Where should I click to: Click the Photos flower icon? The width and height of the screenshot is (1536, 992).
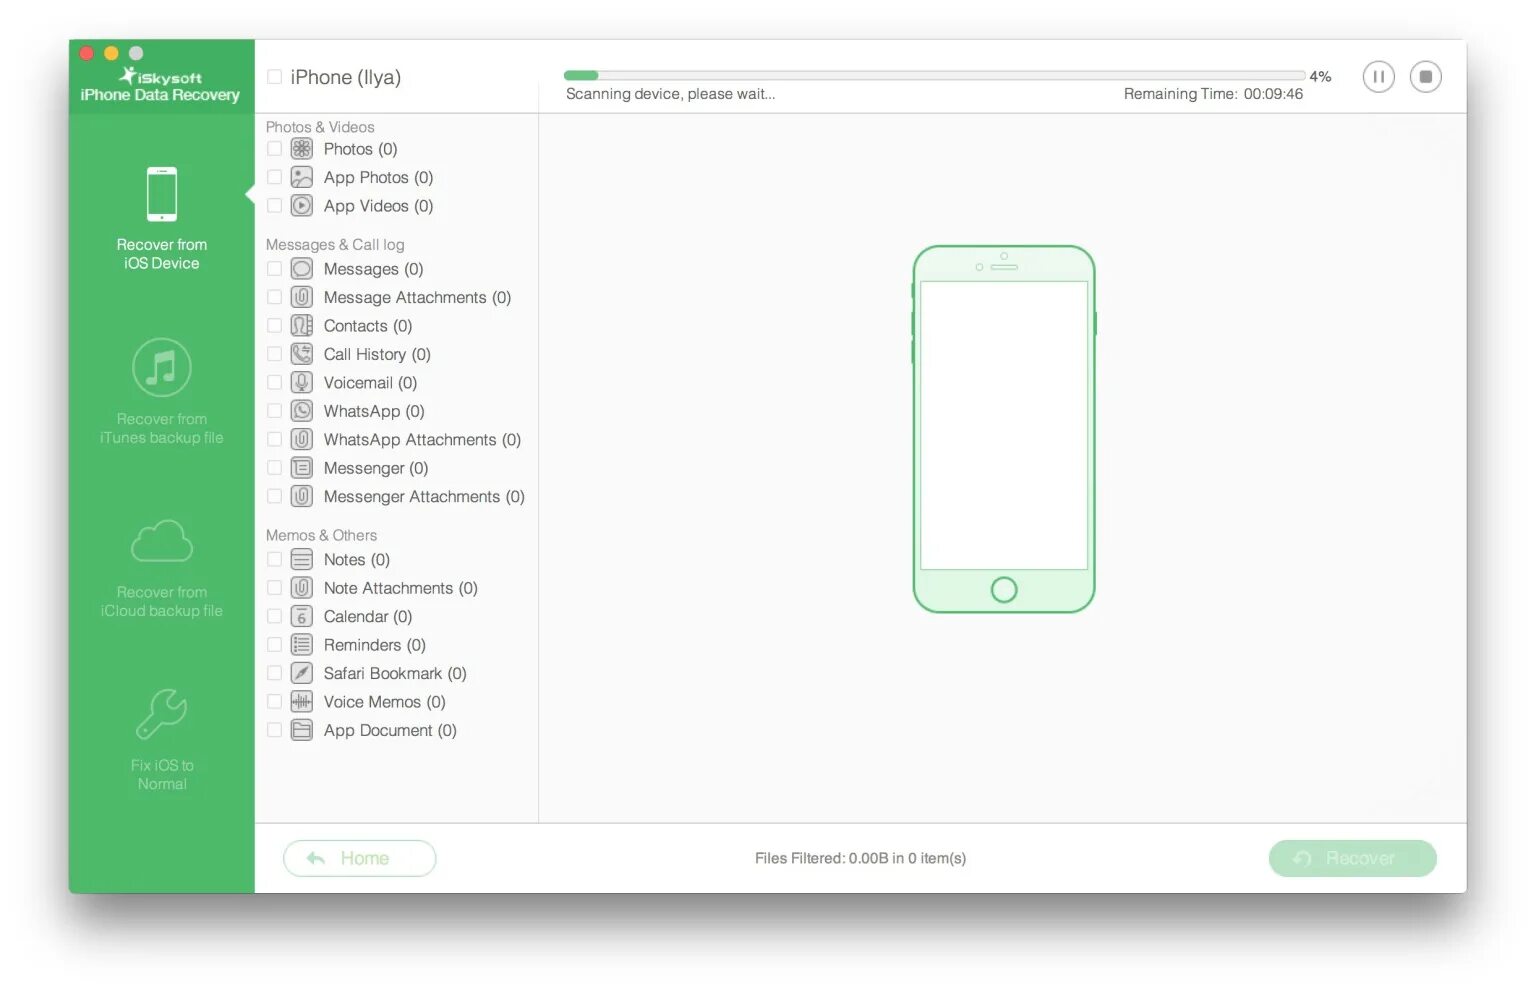point(302,149)
